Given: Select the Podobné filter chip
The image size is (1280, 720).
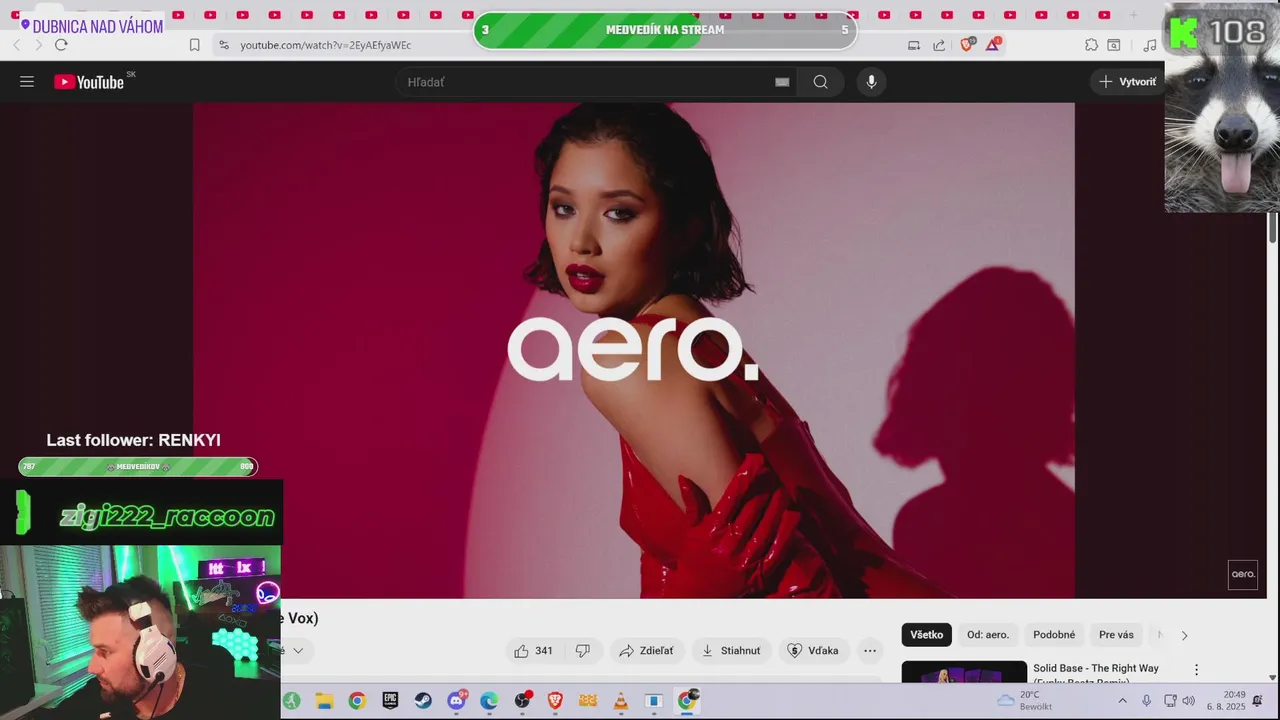Looking at the screenshot, I should 1054,635.
